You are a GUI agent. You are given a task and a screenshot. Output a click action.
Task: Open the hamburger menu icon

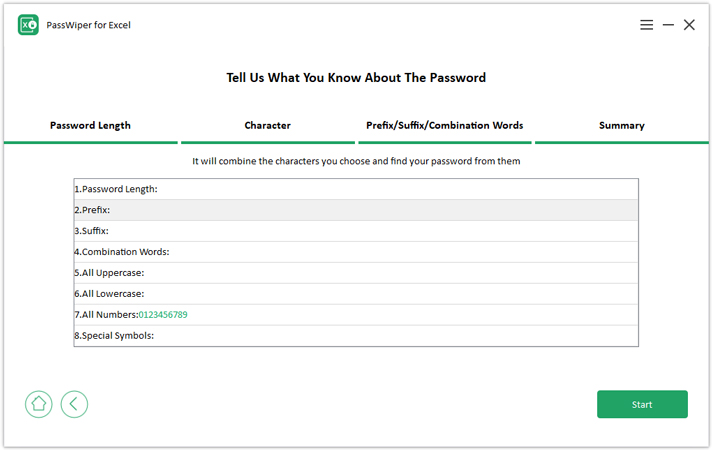(646, 25)
